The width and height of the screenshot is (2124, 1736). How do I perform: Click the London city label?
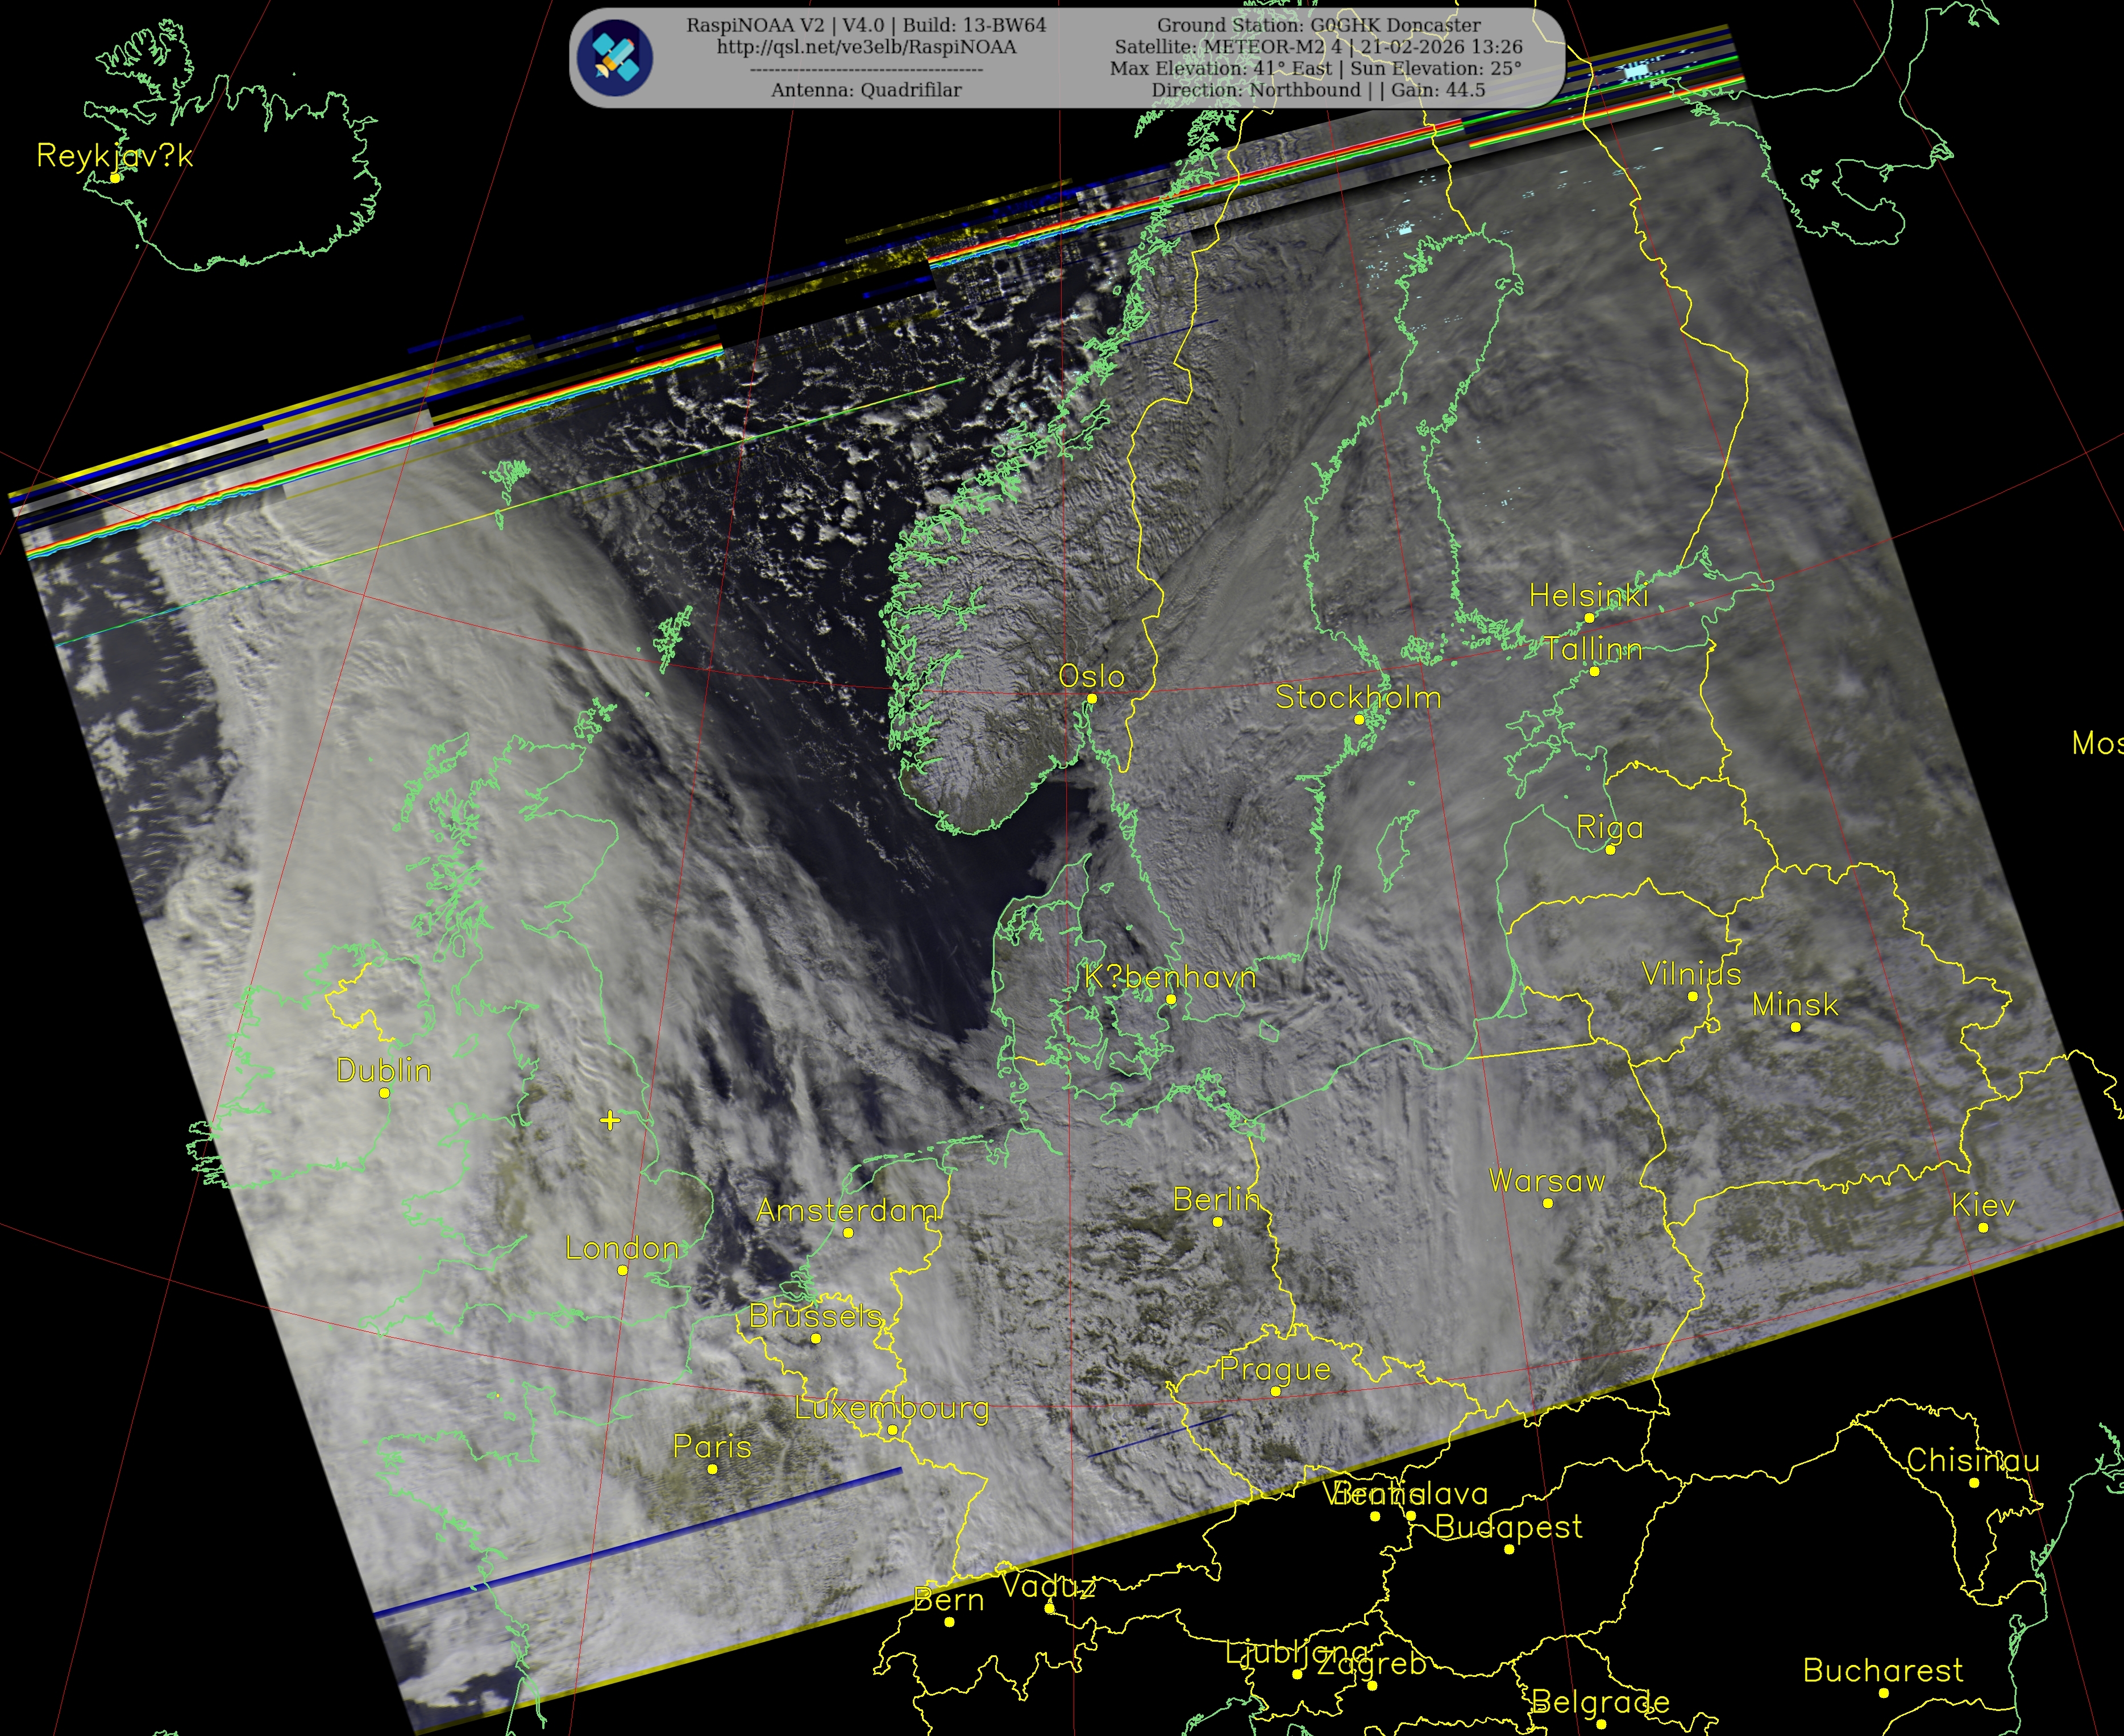pos(622,1248)
